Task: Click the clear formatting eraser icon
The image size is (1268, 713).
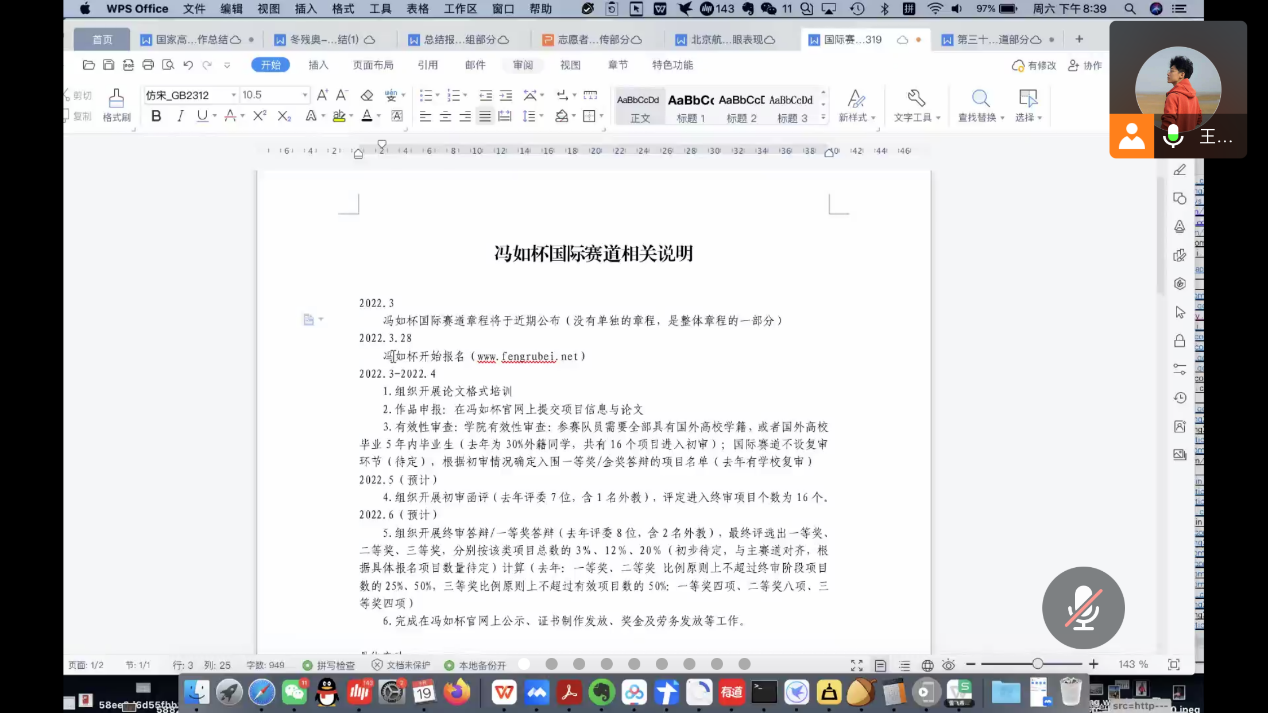Action: tap(366, 95)
